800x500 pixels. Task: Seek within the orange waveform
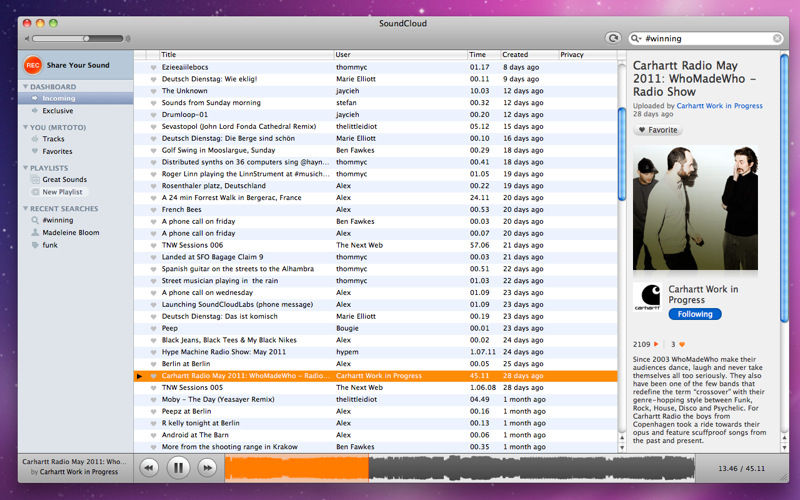point(296,468)
